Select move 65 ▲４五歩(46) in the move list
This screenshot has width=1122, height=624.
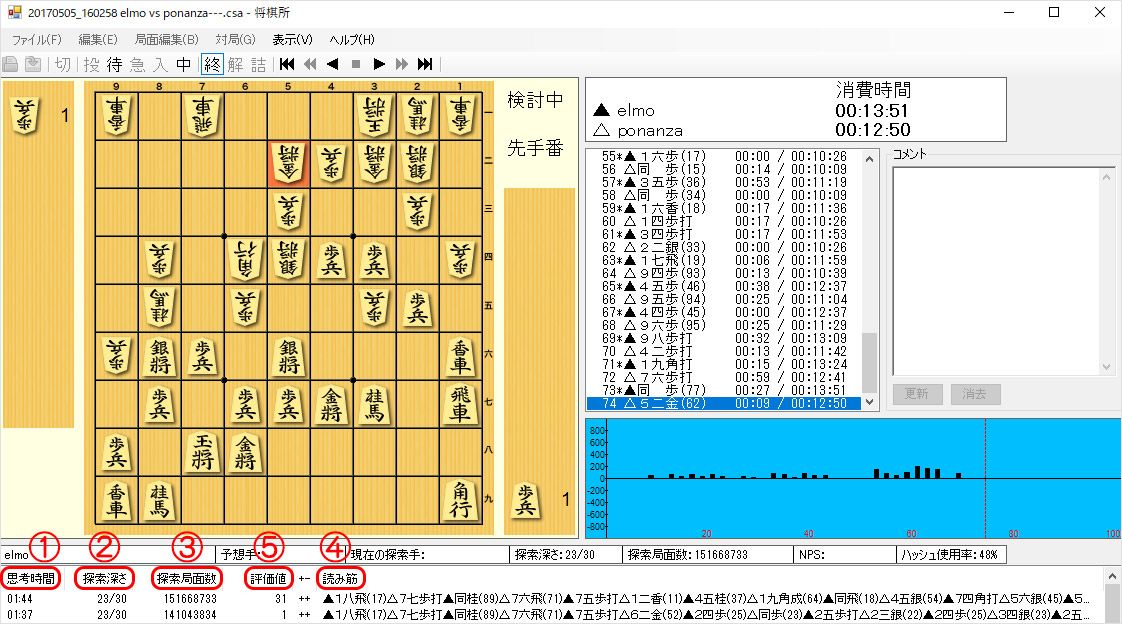coord(723,286)
